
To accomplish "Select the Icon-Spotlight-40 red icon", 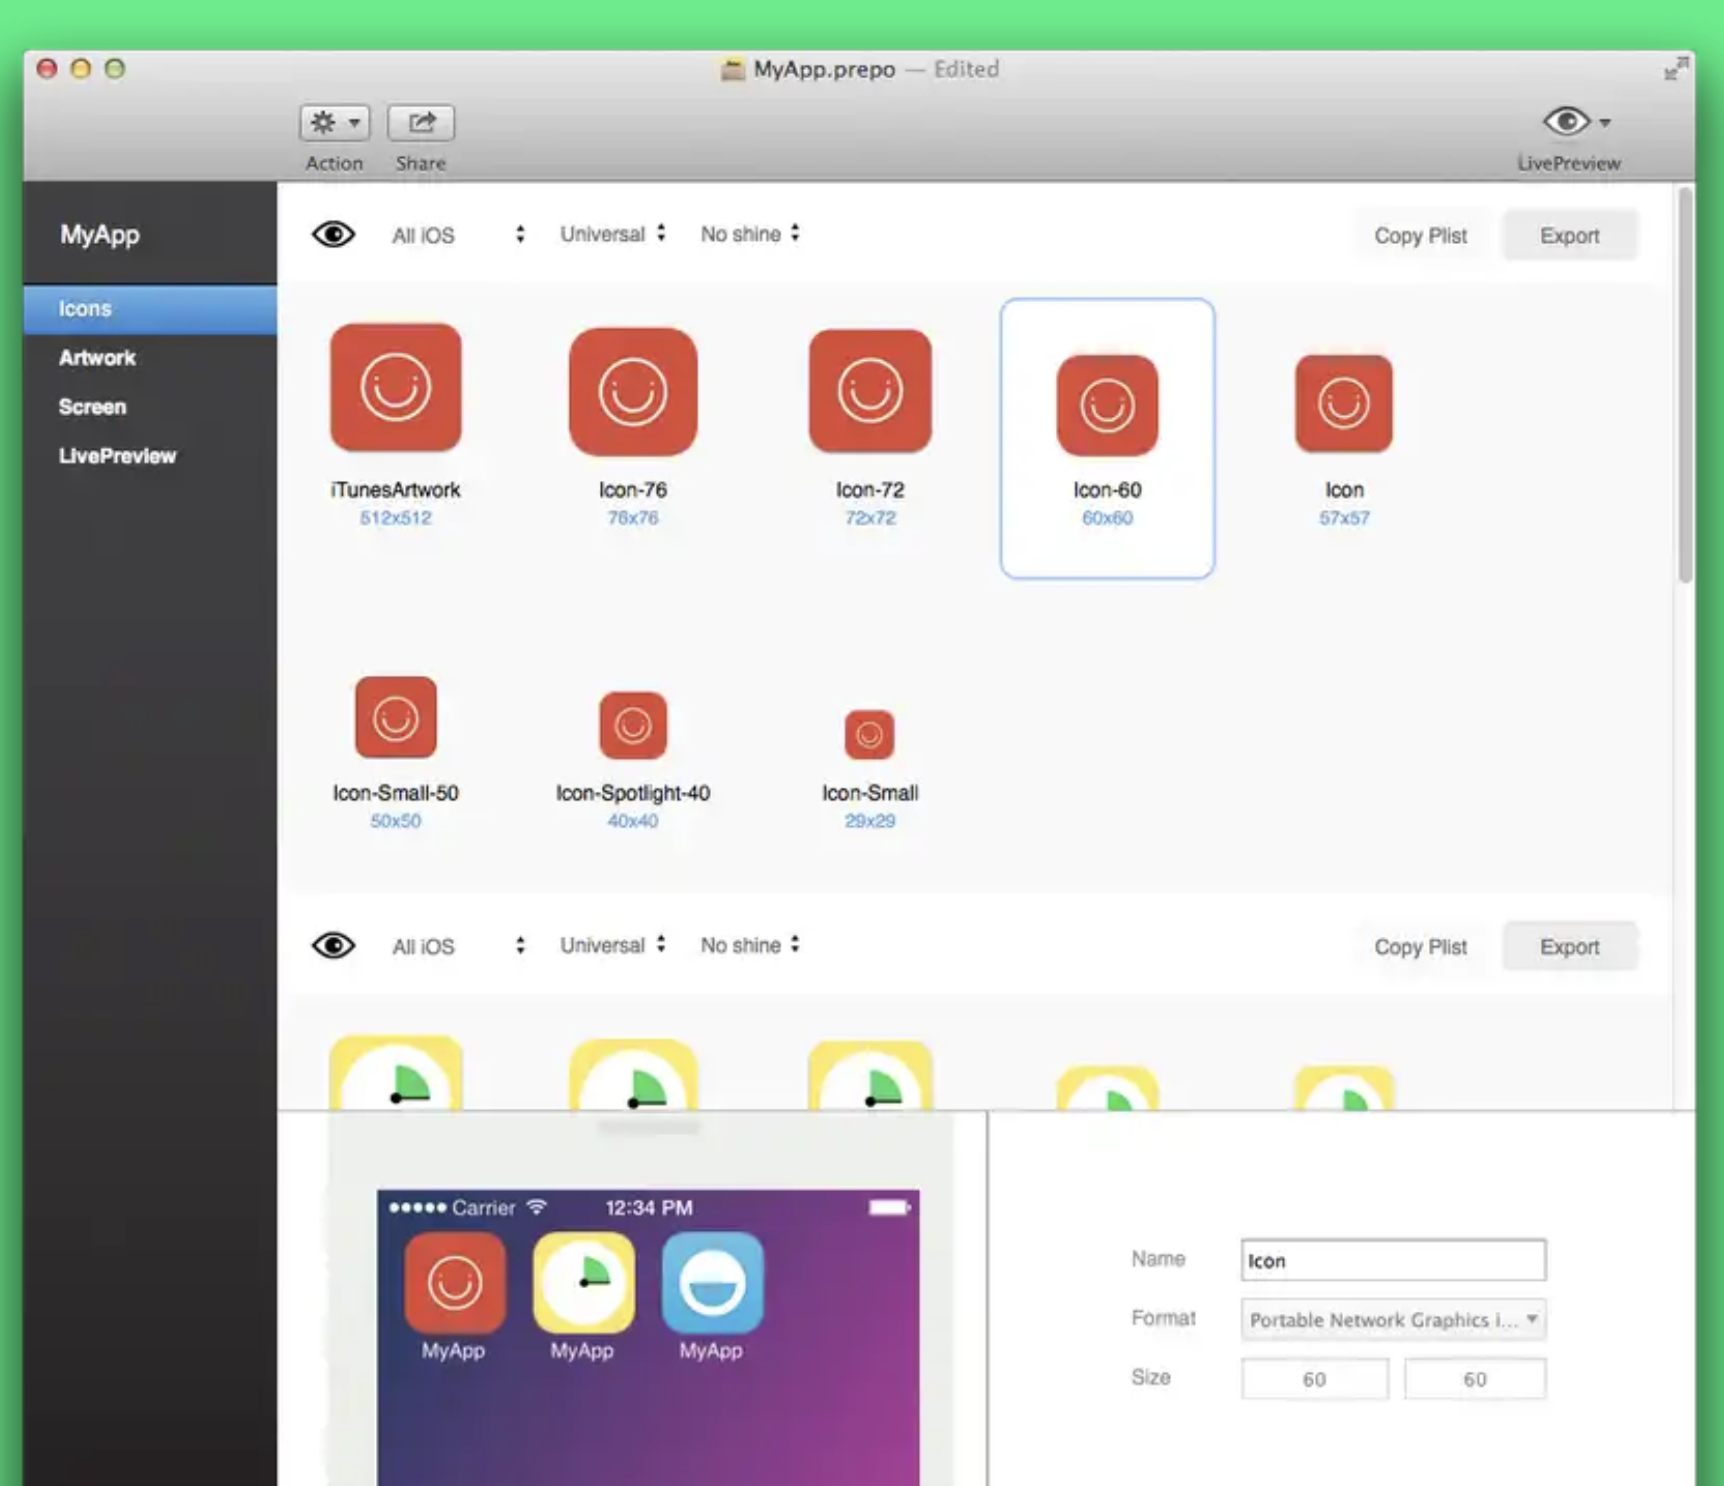I will coord(633,725).
